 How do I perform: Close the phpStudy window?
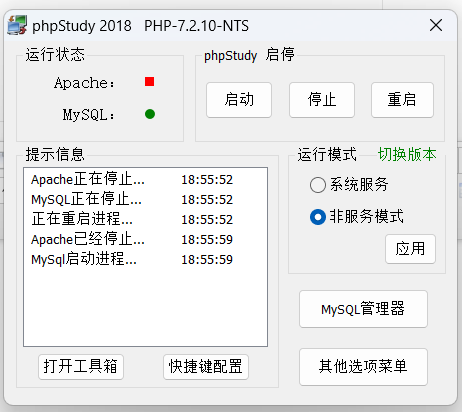(x=436, y=25)
